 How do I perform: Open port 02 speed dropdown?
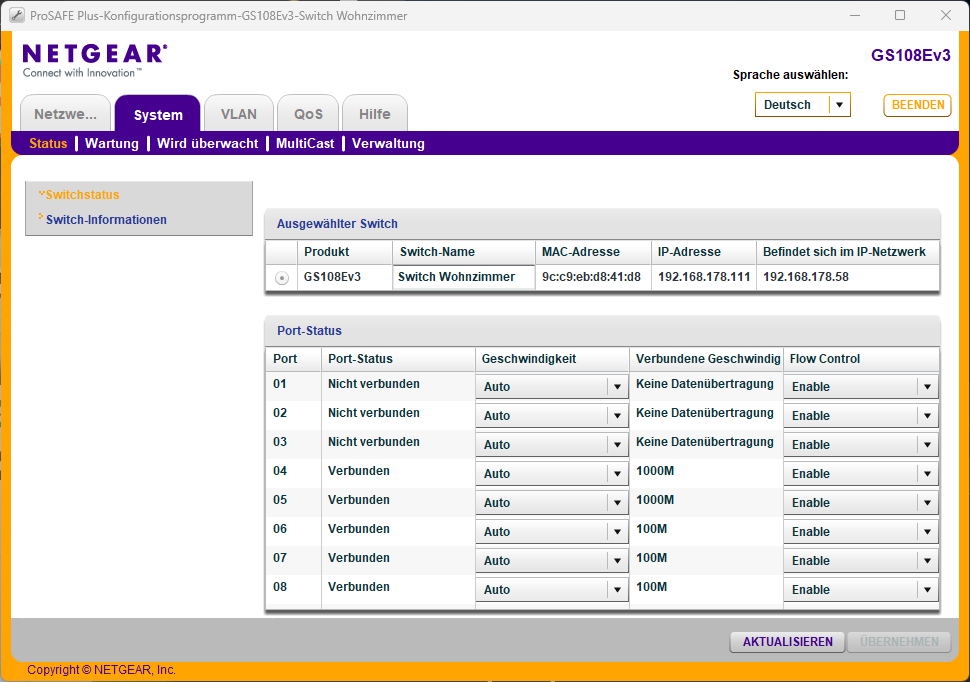(x=552, y=416)
